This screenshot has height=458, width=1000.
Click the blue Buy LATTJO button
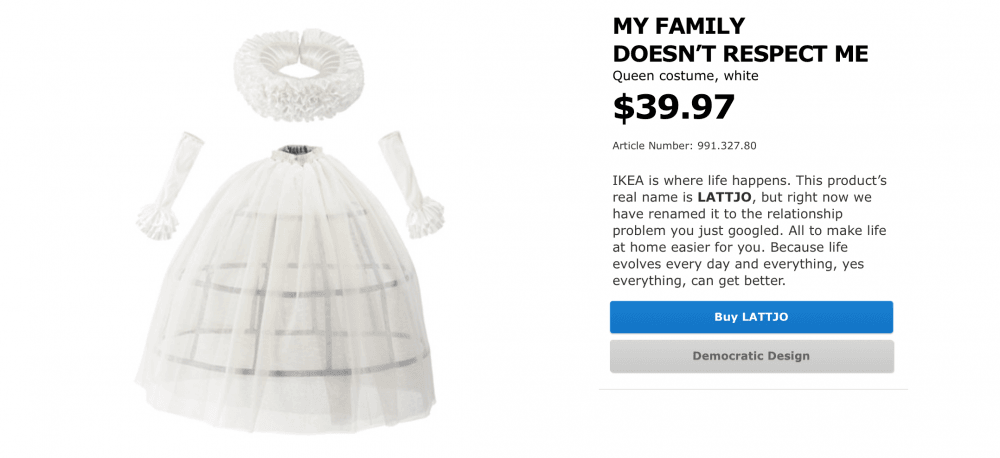click(x=751, y=317)
